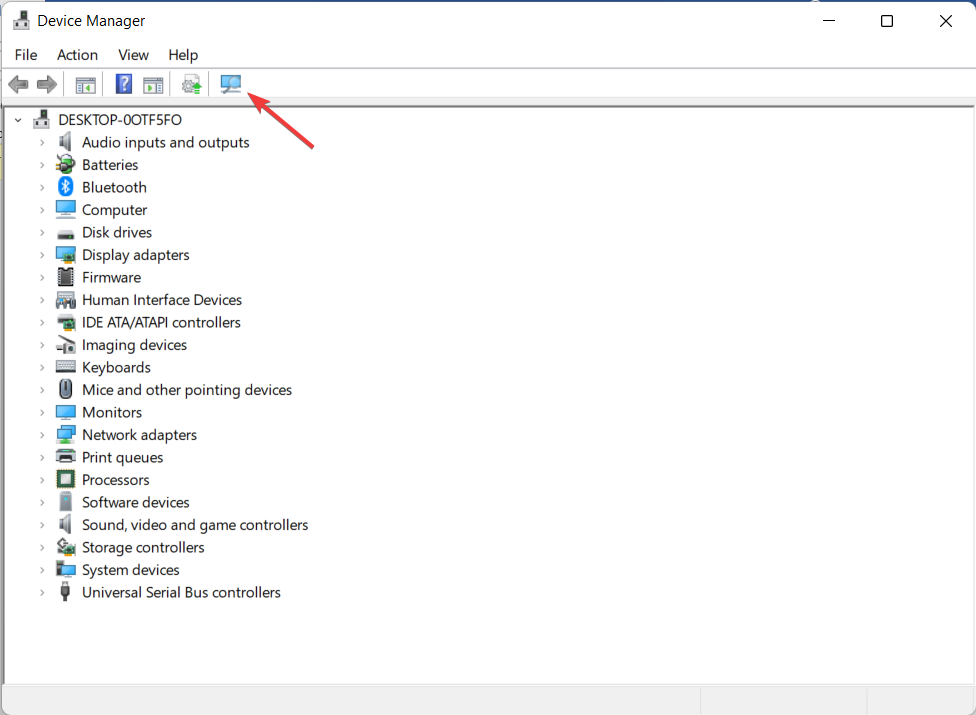Select the Human Interface Devices label
976x715 pixels.
click(162, 300)
